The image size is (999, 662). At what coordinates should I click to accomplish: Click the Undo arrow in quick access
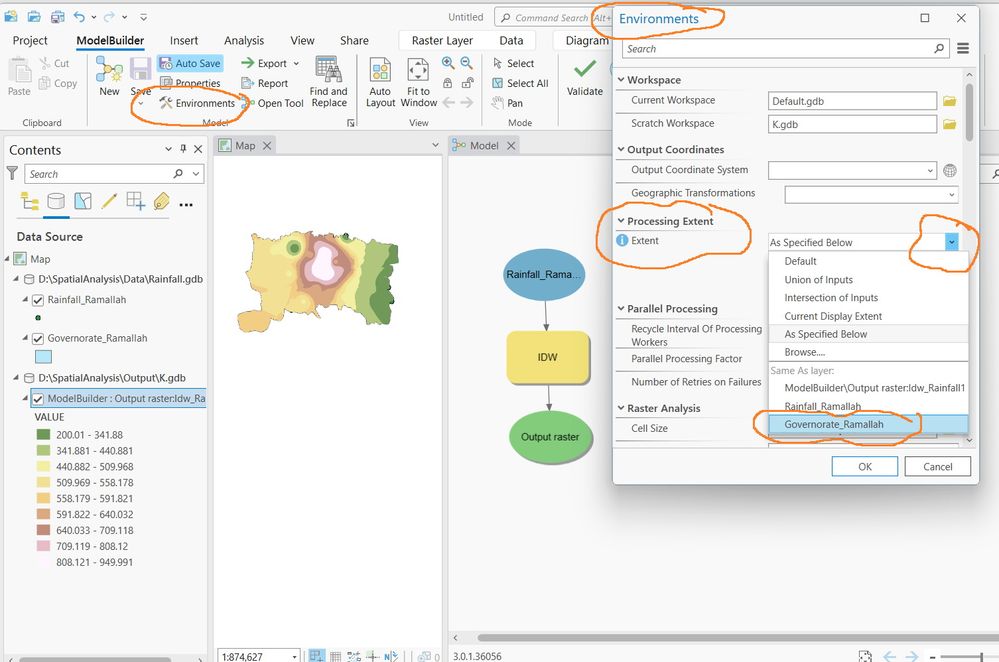pyautogui.click(x=79, y=17)
